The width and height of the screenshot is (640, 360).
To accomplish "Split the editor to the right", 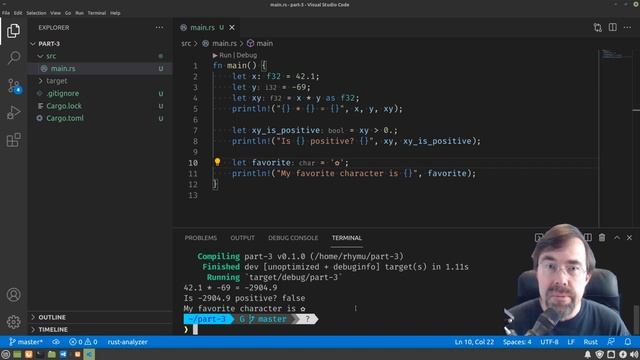I will tap(613, 27).
